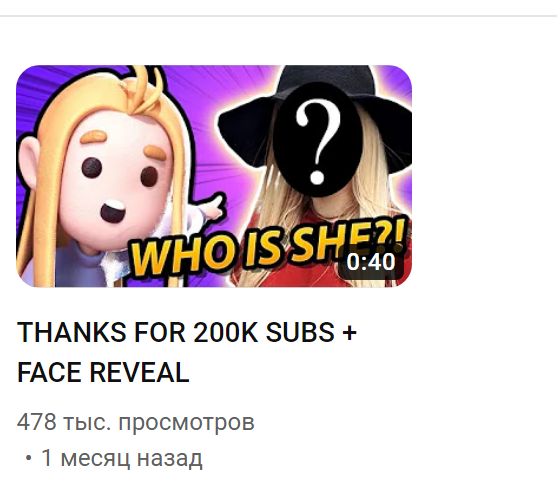Click the FACE REVEAL title line
Viewport: 557px width, 486px height.
[x=103, y=373]
